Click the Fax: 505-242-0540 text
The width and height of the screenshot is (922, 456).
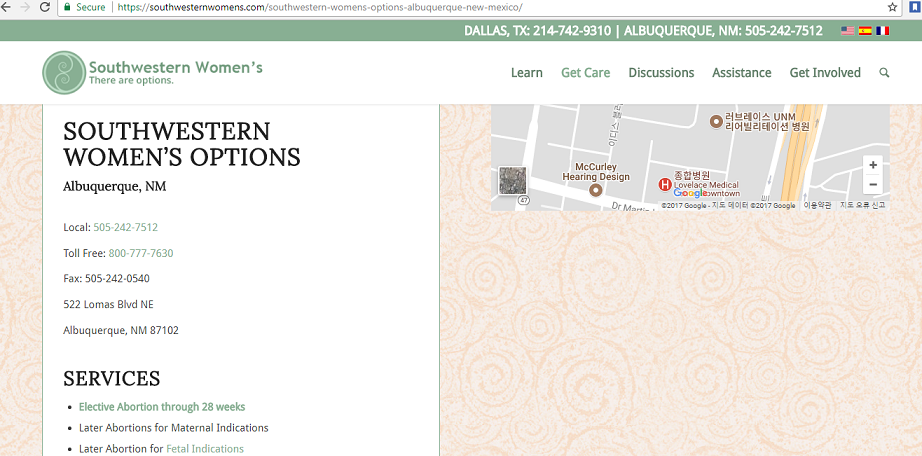pos(106,278)
